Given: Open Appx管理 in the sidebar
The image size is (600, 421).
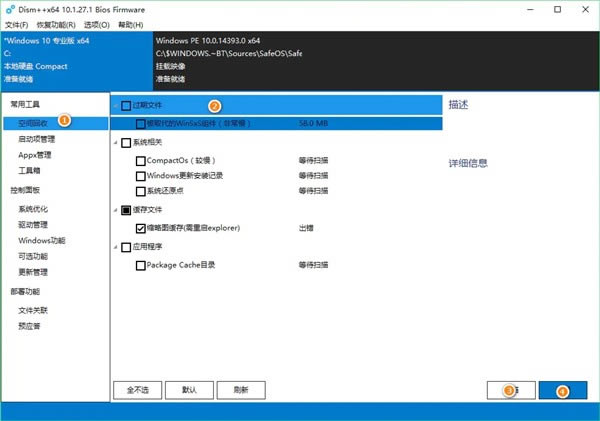Looking at the screenshot, I should coord(35,155).
